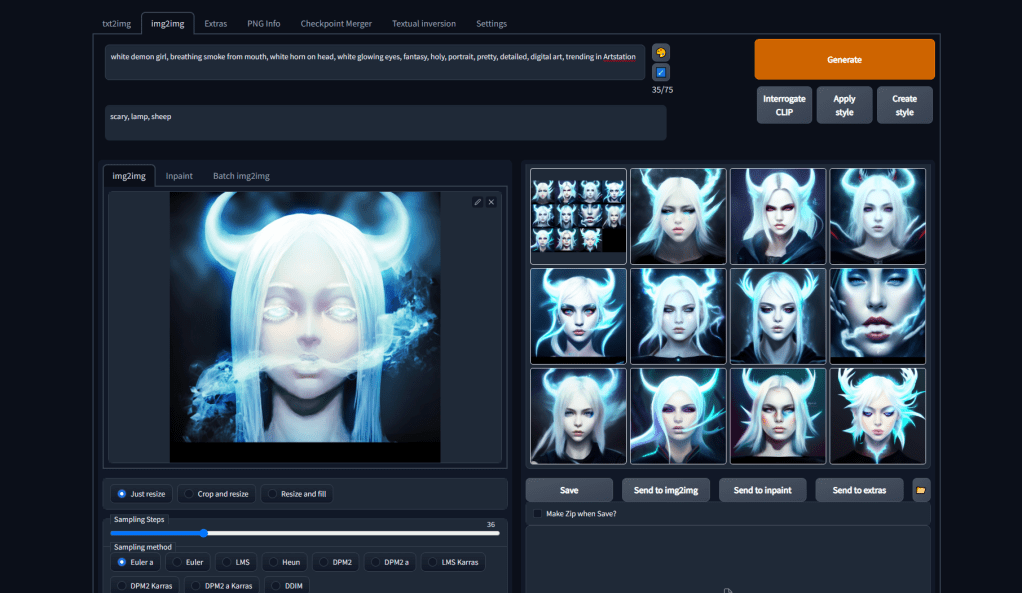Pick the LMS Karras sampler
Image resolution: width=1022 pixels, height=593 pixels.
point(453,562)
